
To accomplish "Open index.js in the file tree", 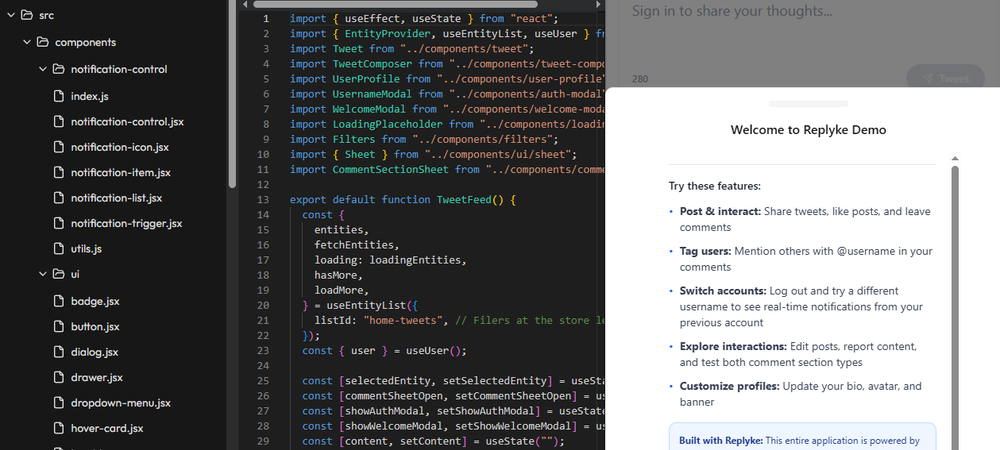I will click(89, 96).
